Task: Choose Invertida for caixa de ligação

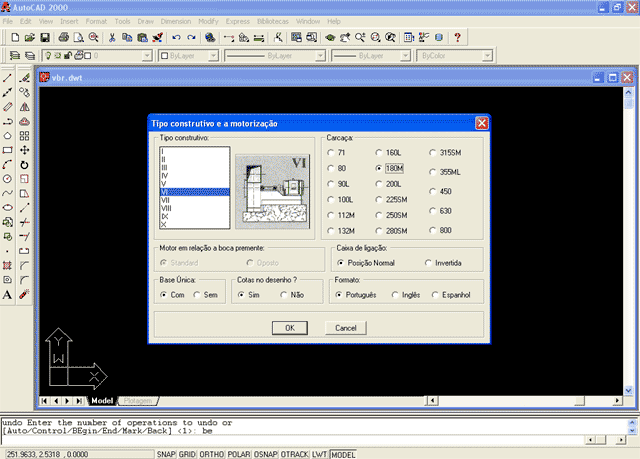Action: (x=428, y=263)
